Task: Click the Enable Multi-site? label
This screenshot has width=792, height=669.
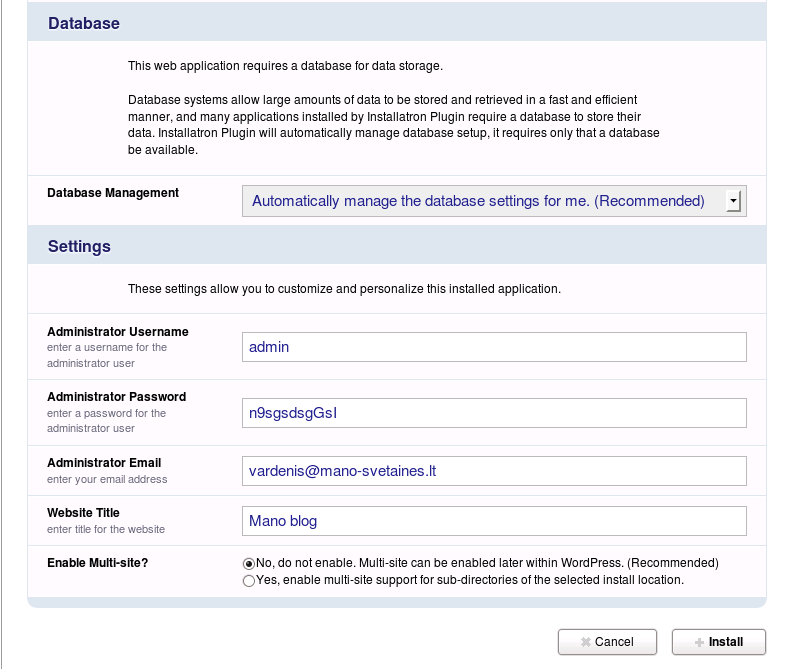Action: 97,563
